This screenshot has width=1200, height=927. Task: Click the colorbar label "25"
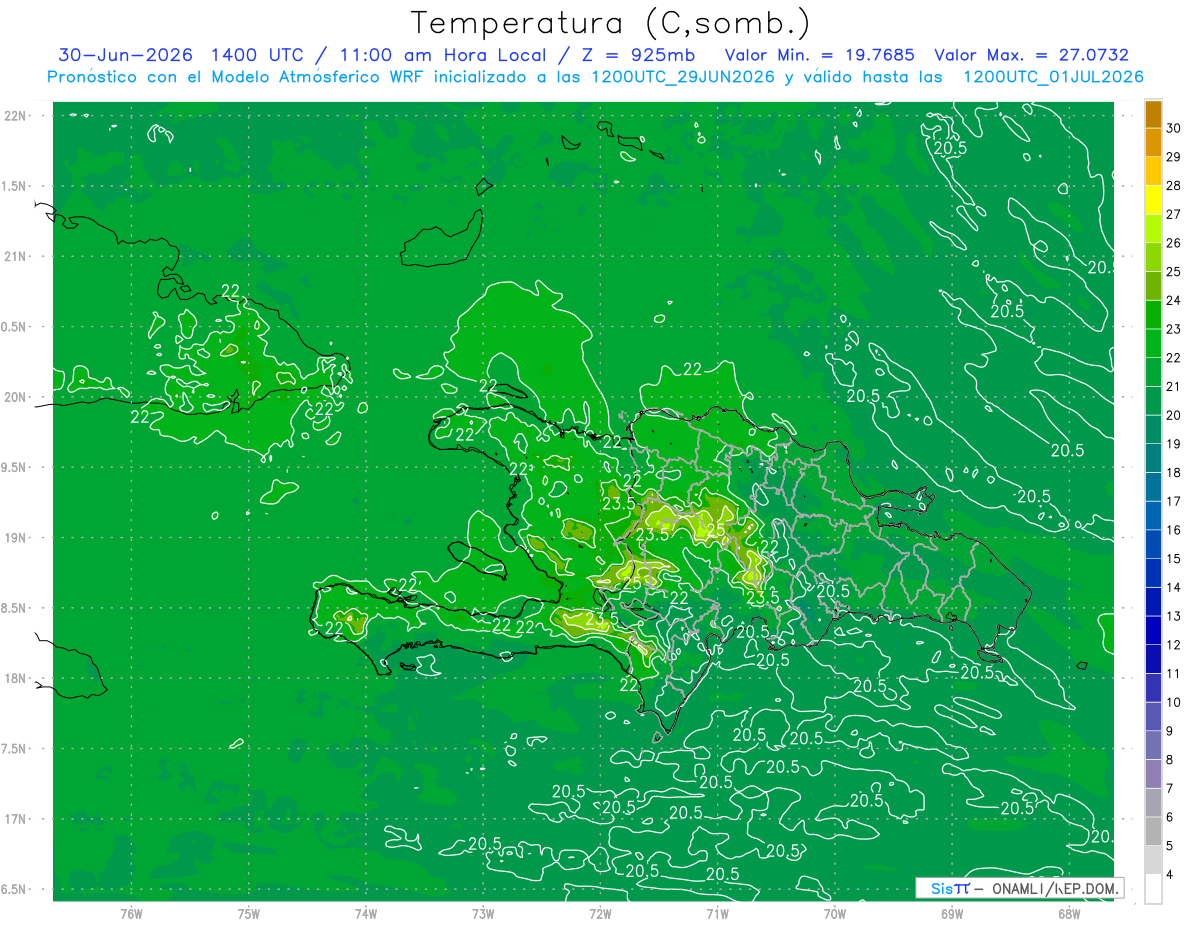click(x=1174, y=272)
